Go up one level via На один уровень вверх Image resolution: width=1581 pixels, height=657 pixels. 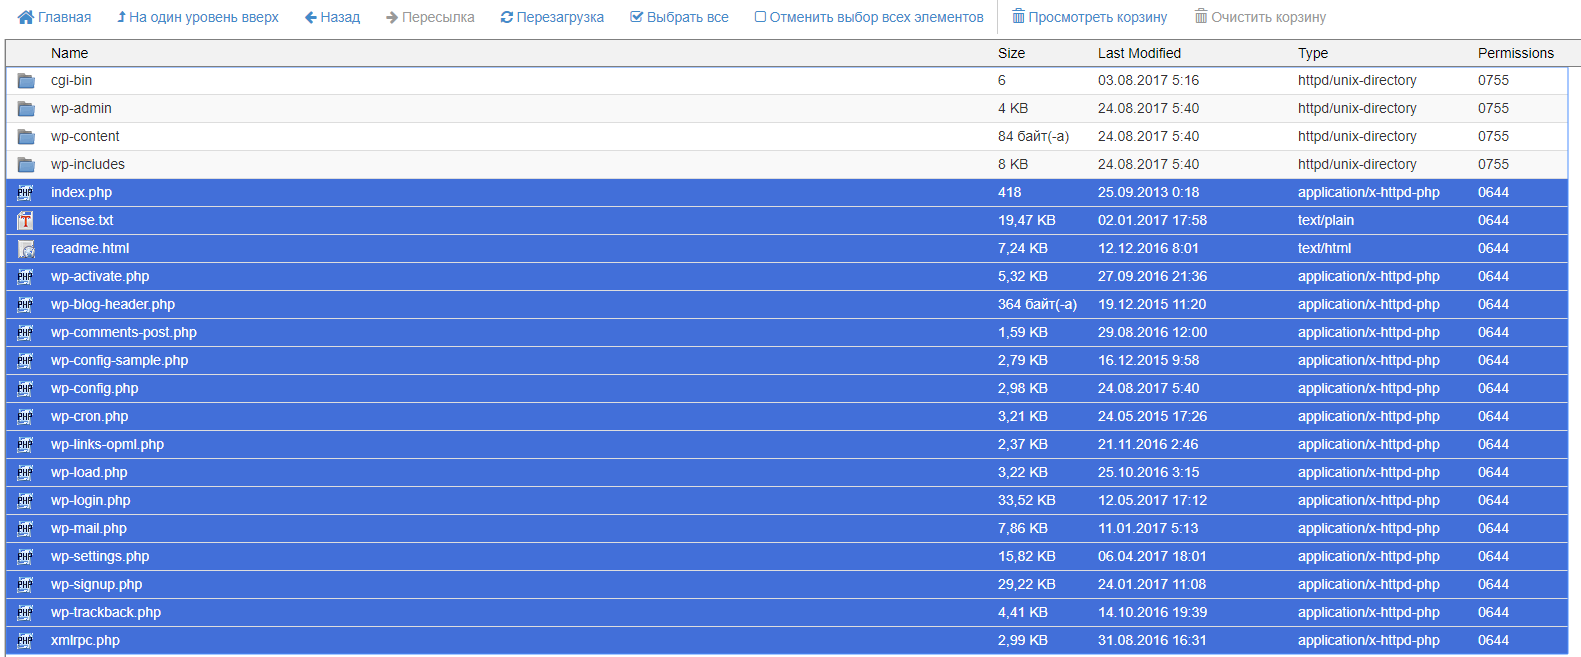pos(197,17)
